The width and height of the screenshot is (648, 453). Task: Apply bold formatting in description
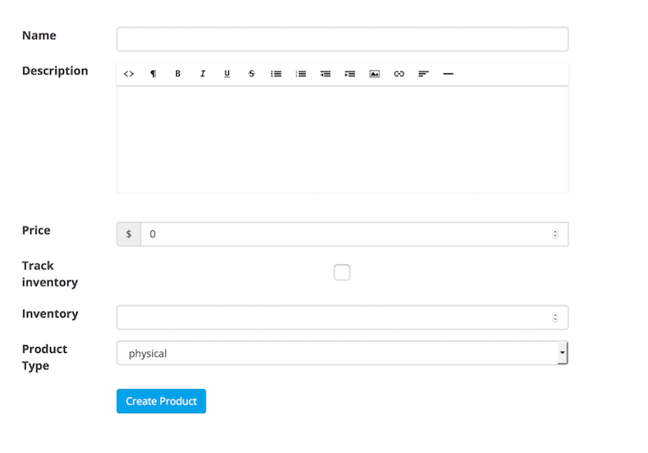[178, 74]
